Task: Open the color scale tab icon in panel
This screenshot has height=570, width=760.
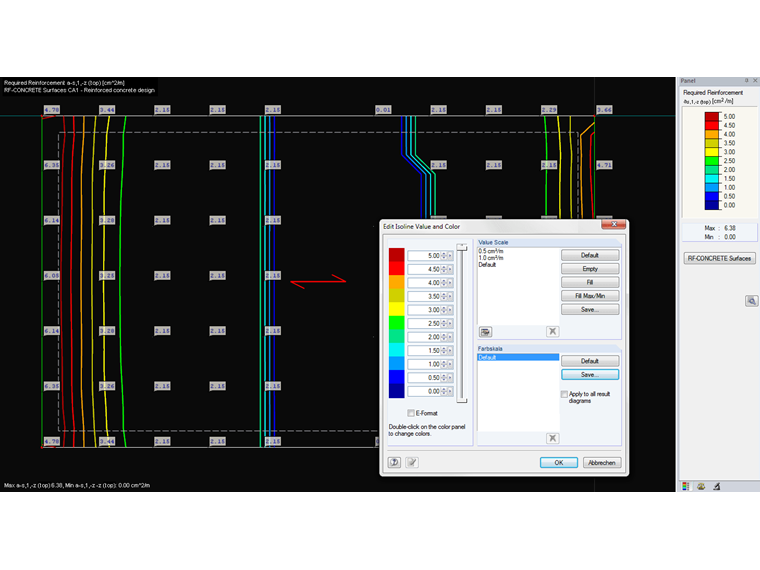Action: tap(685, 486)
